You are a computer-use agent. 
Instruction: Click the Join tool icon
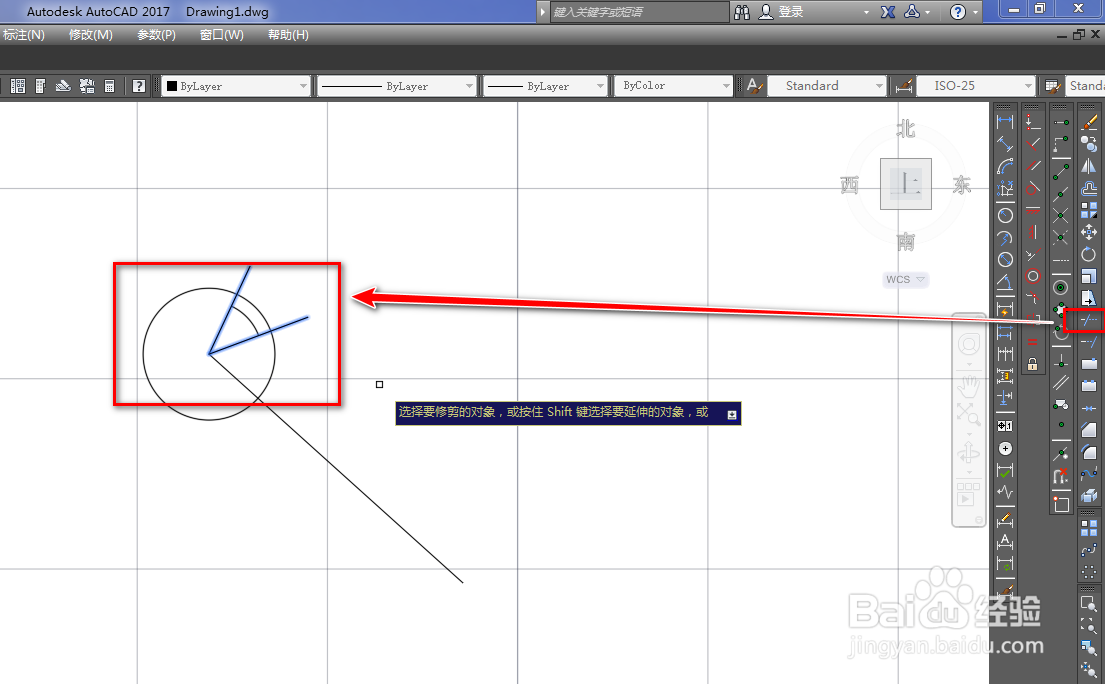(1089, 408)
